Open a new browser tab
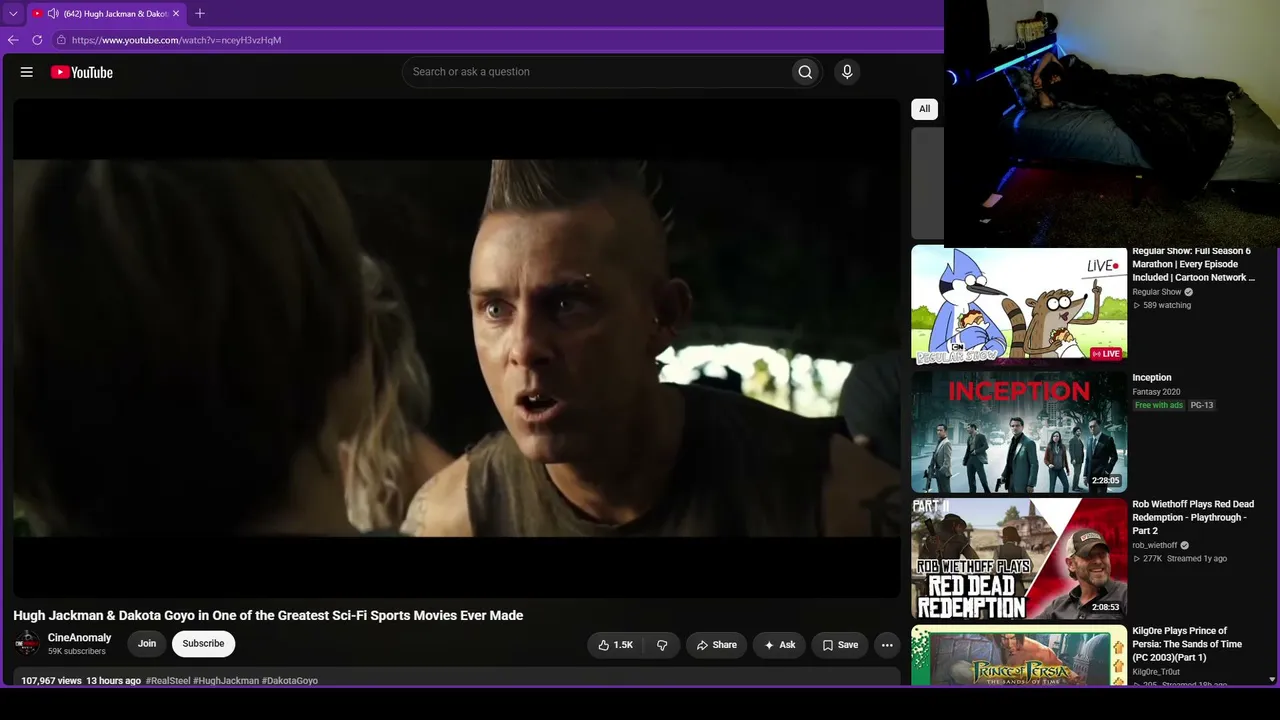This screenshot has height=720, width=1280. [x=200, y=13]
